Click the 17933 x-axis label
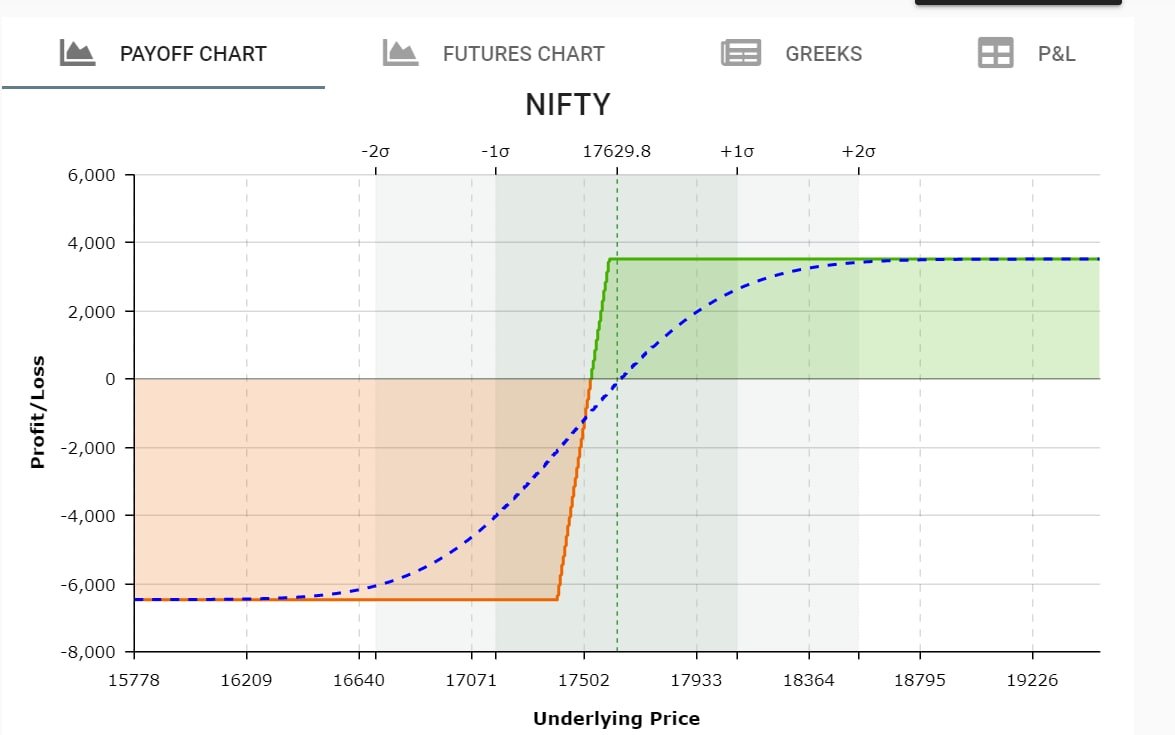The height and width of the screenshot is (735, 1175). [x=696, y=680]
